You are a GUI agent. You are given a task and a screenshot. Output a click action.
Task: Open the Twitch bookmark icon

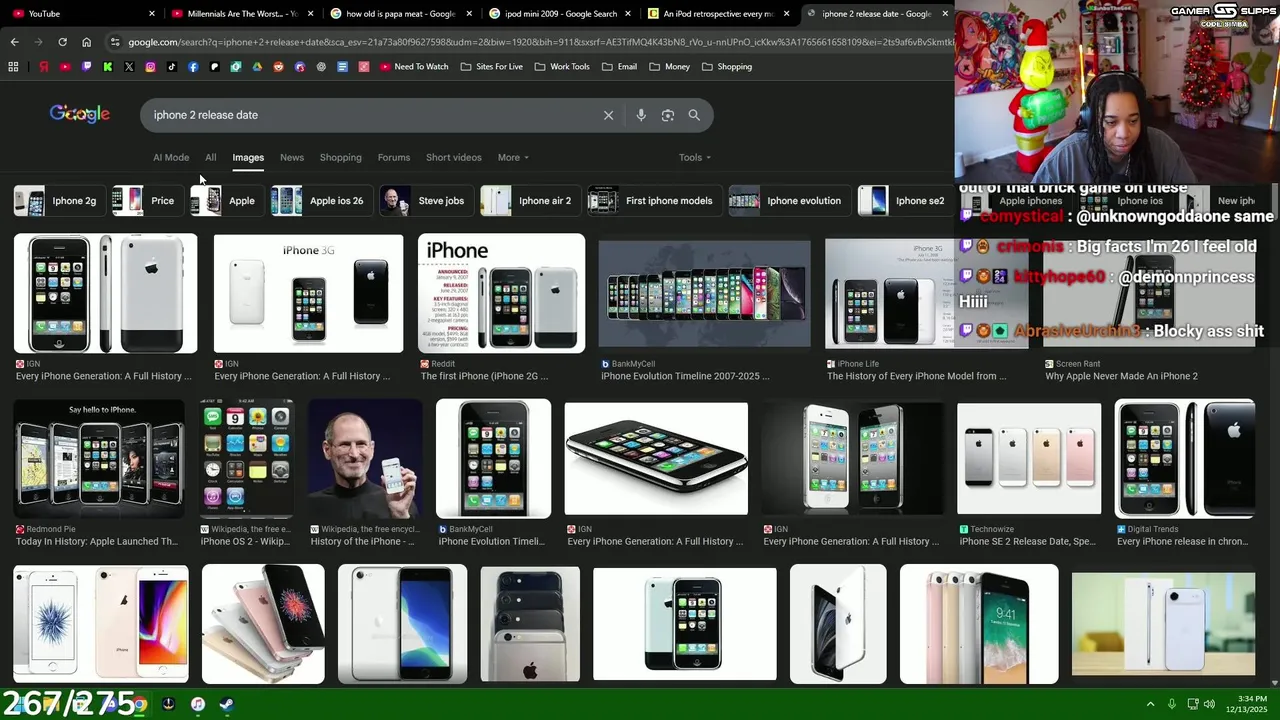tap(86, 67)
